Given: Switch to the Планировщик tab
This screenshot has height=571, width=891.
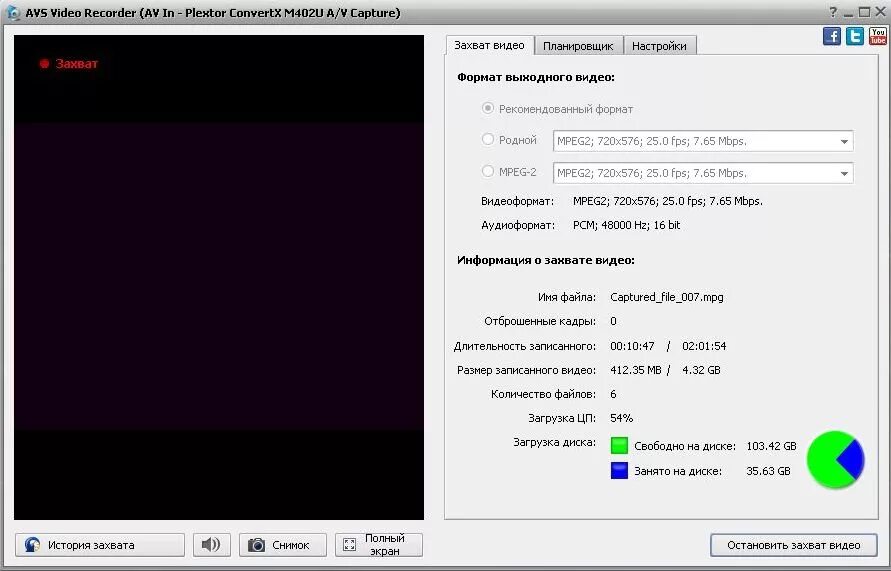Looking at the screenshot, I should [x=578, y=46].
